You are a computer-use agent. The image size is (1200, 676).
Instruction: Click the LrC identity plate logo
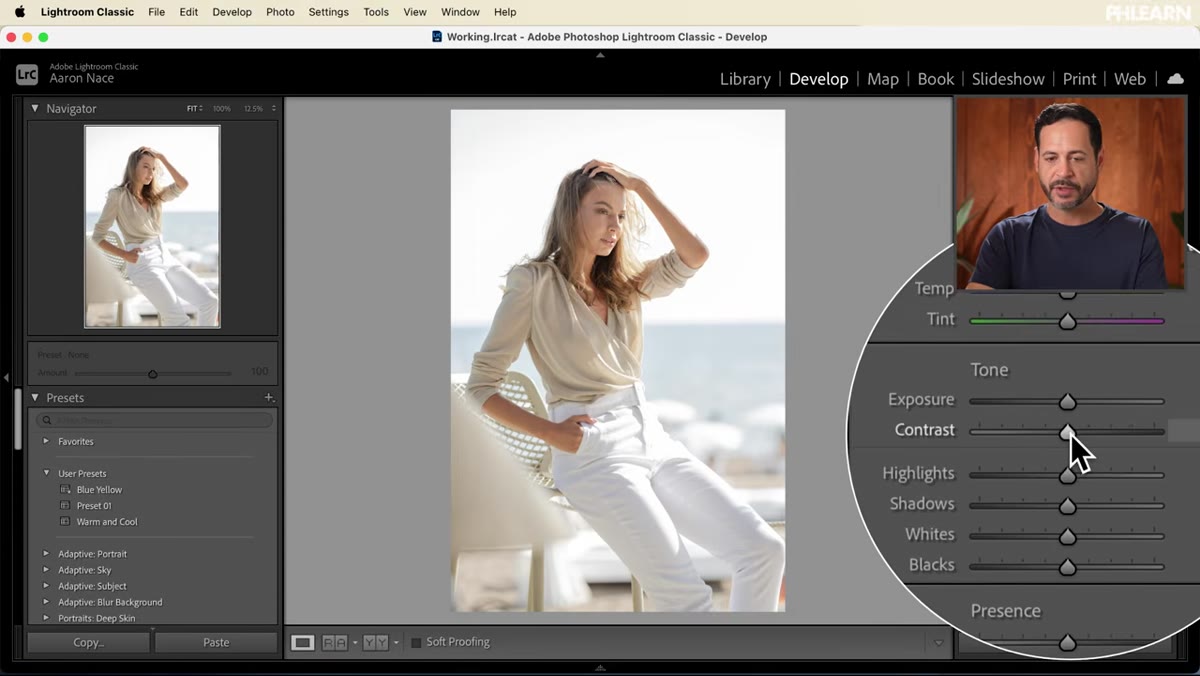(27, 74)
